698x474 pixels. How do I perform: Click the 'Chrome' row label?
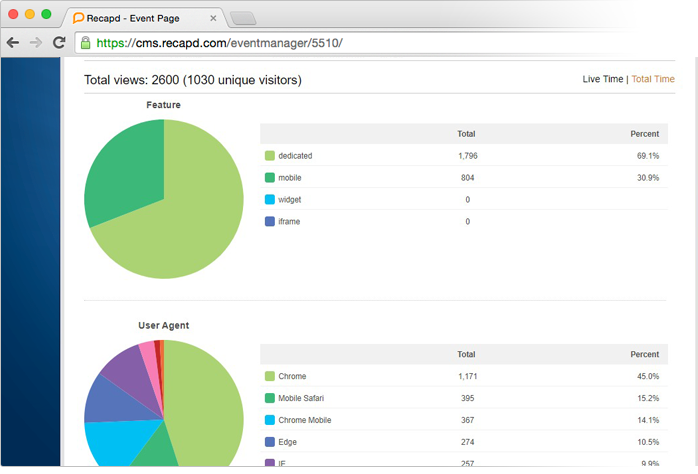(x=292, y=376)
